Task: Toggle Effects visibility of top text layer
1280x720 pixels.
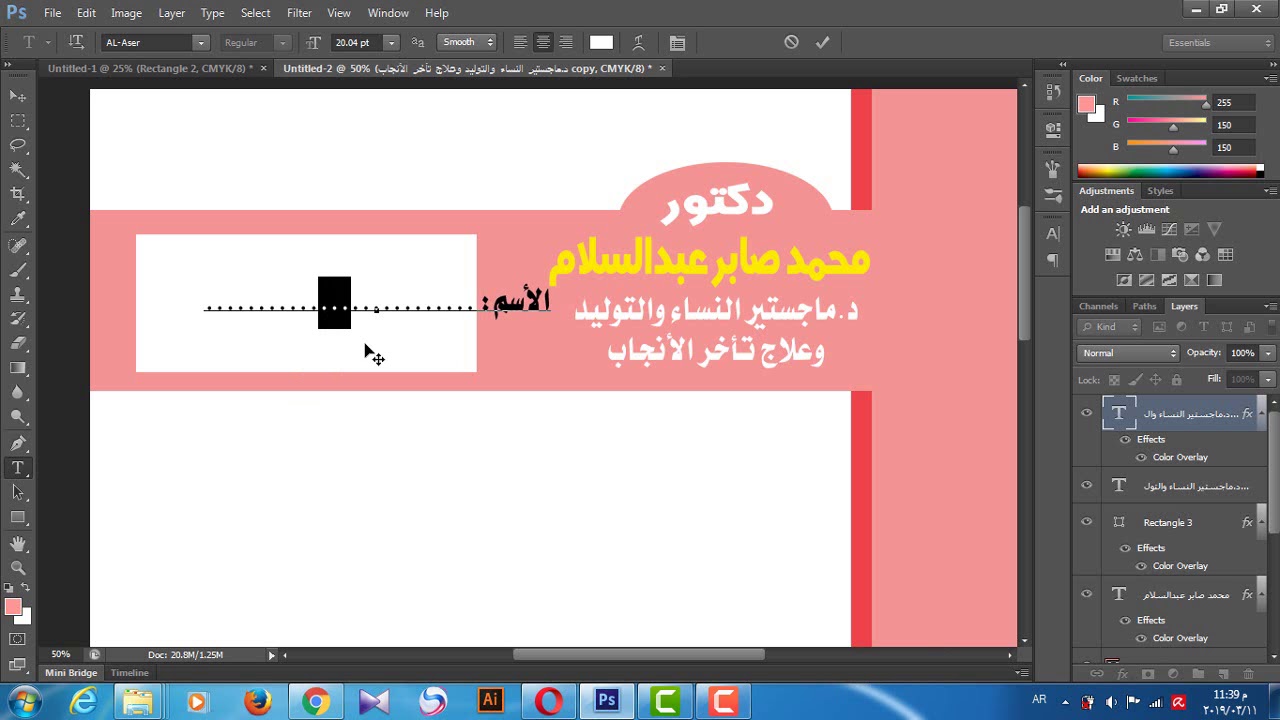Action: (1125, 439)
